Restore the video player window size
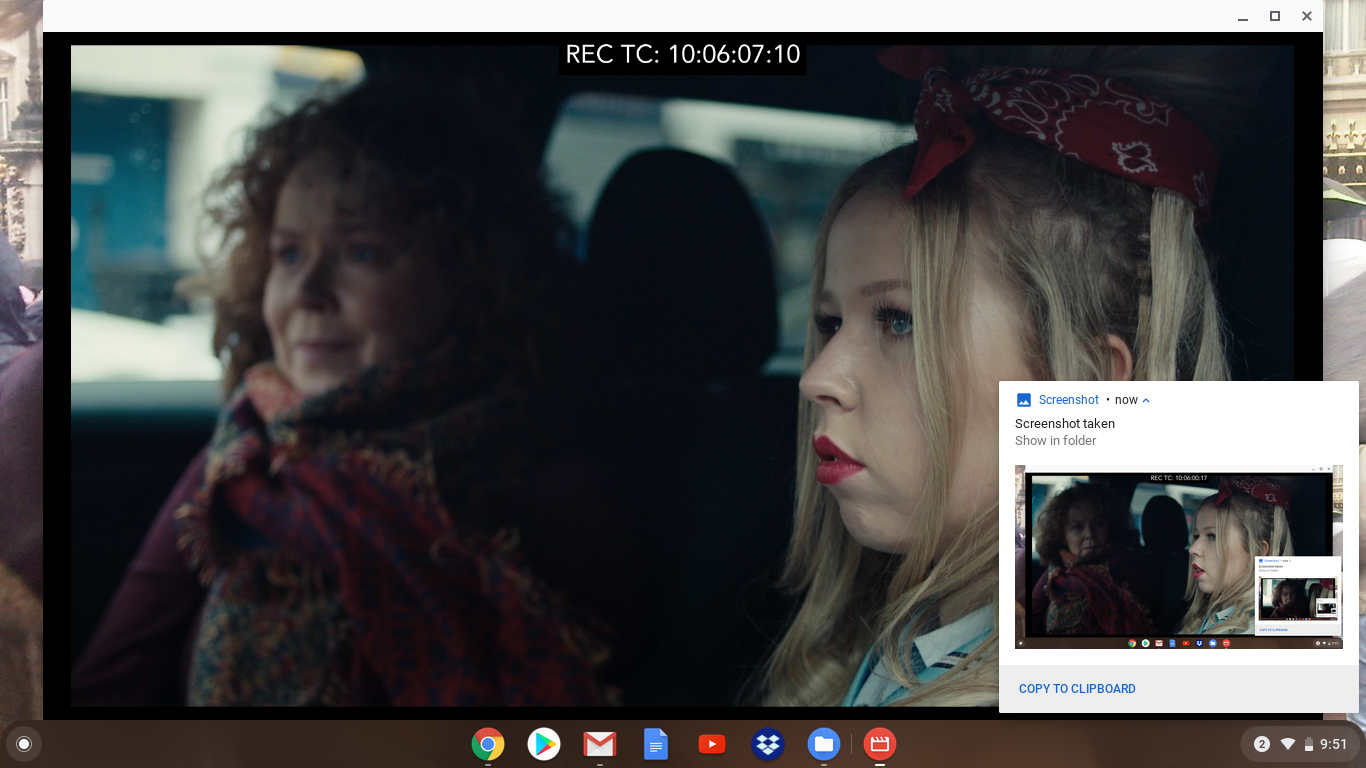 1275,16
